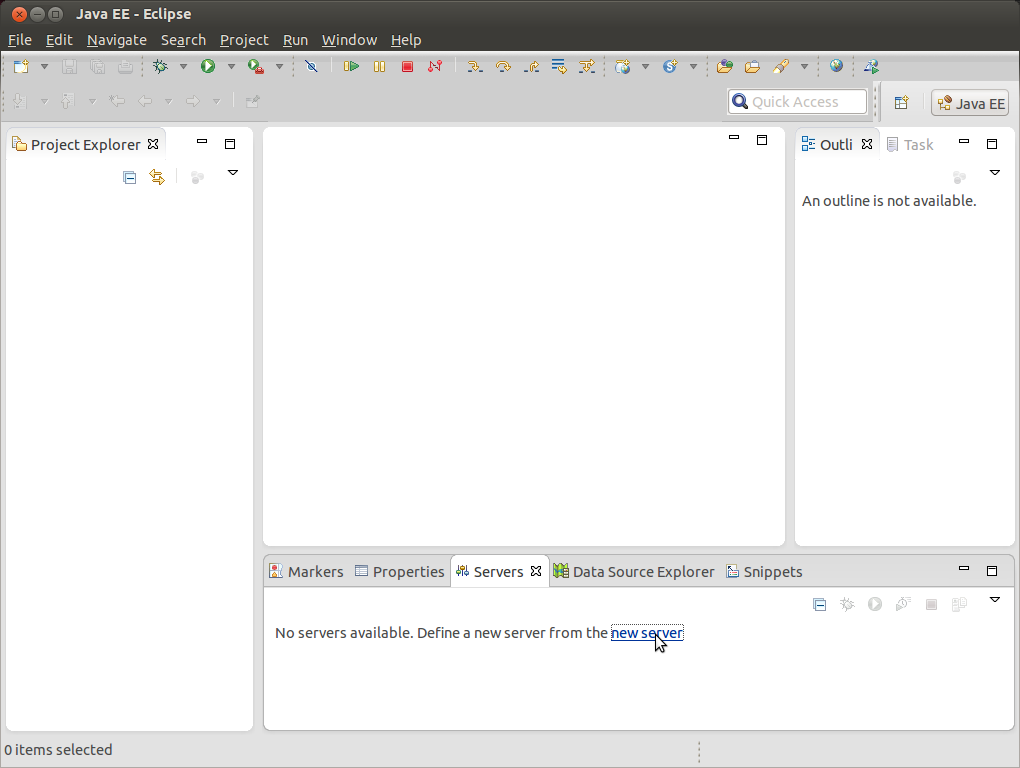Open the Servers View Menu triangle
1020x768 pixels.
point(995,600)
